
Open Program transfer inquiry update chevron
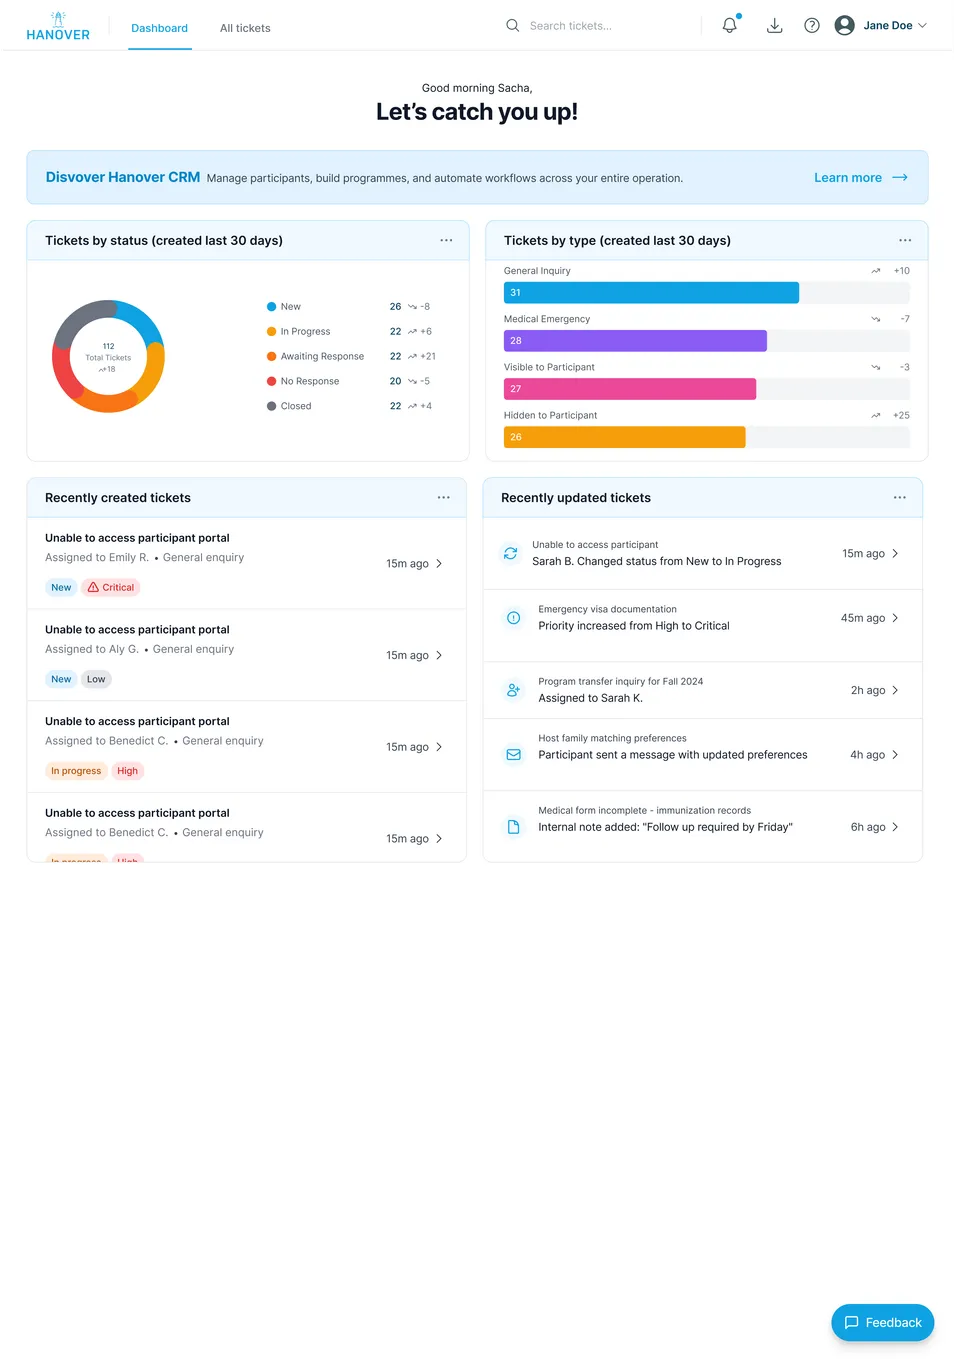[895, 690]
